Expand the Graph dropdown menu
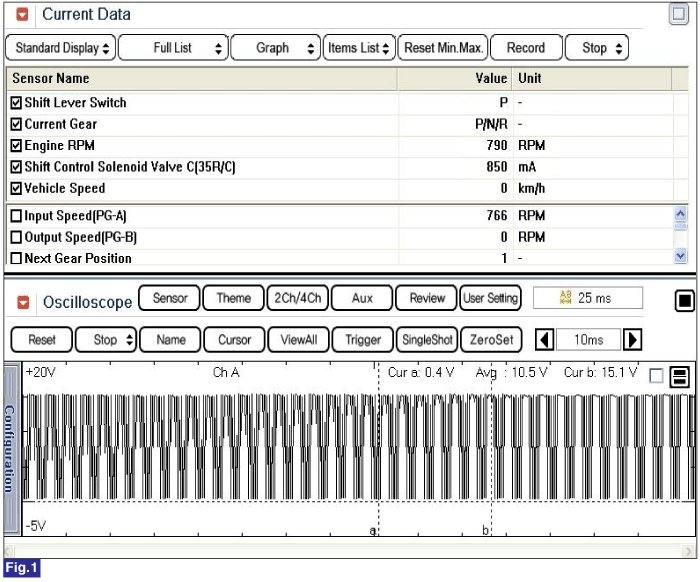Image resolution: width=700 pixels, height=582 pixels. coord(275,48)
